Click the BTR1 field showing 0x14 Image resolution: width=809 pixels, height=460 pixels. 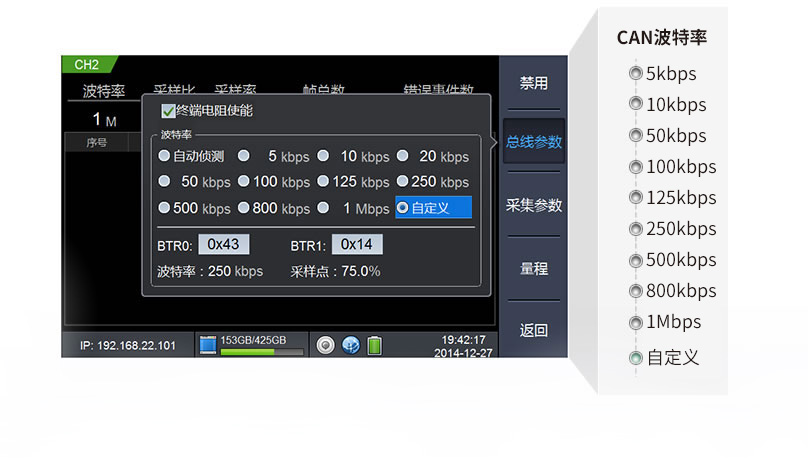click(x=357, y=244)
